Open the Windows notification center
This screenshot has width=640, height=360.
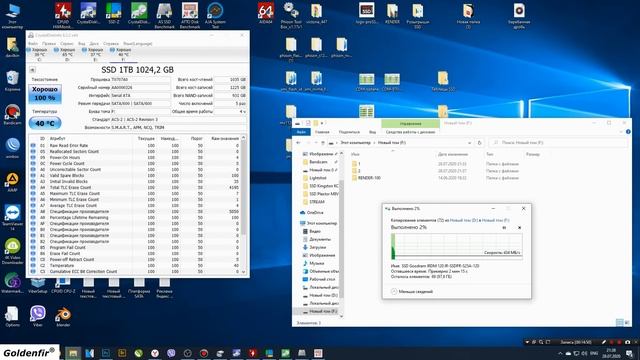629,353
